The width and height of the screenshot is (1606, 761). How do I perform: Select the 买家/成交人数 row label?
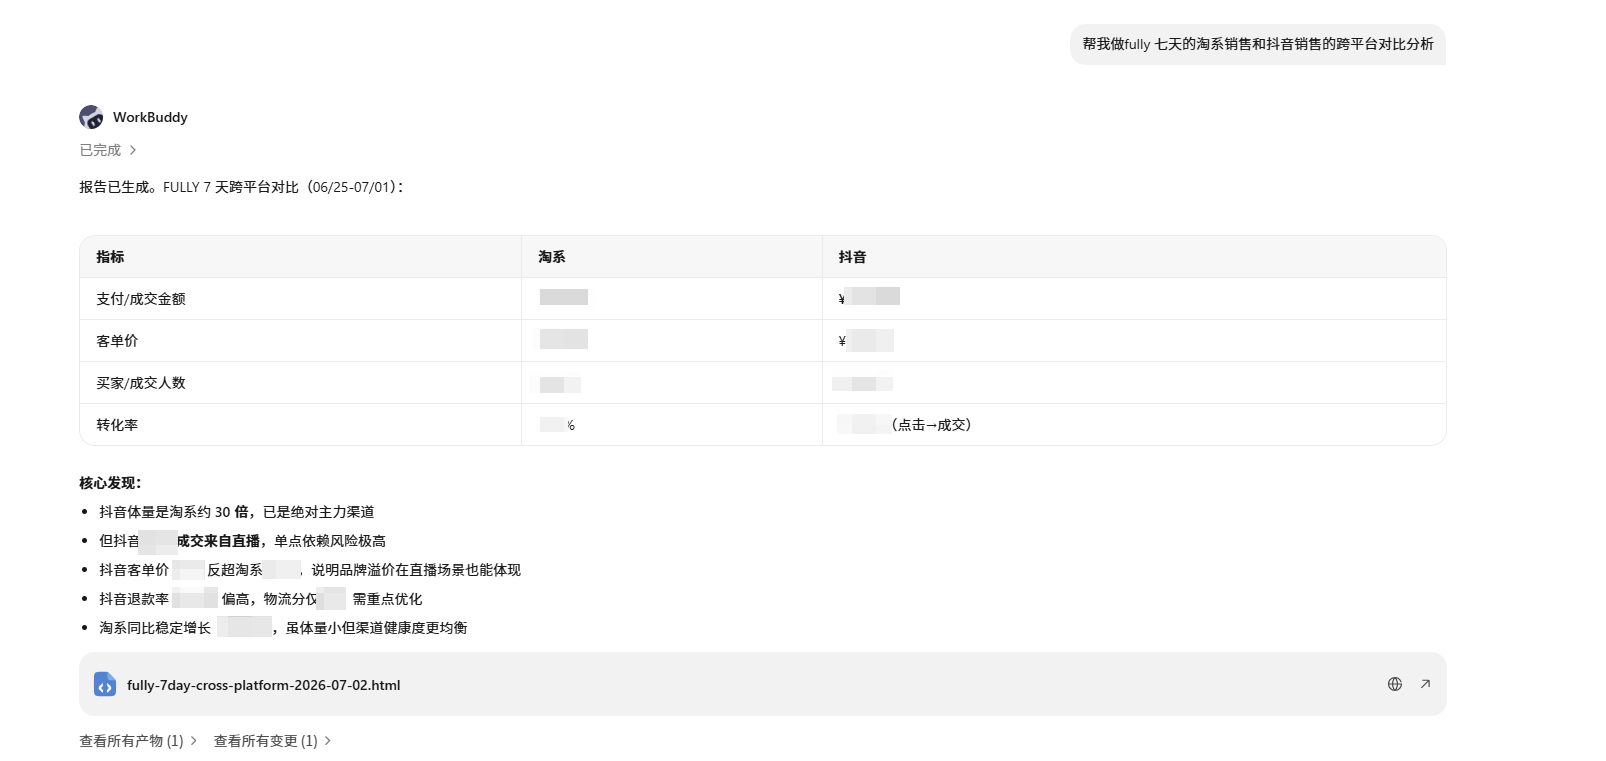tap(141, 383)
